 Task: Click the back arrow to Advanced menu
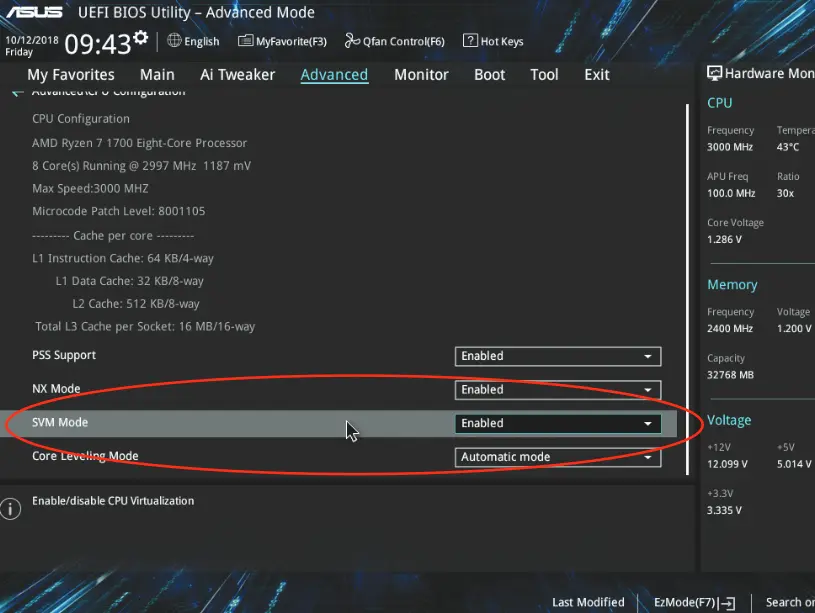pos(17,92)
